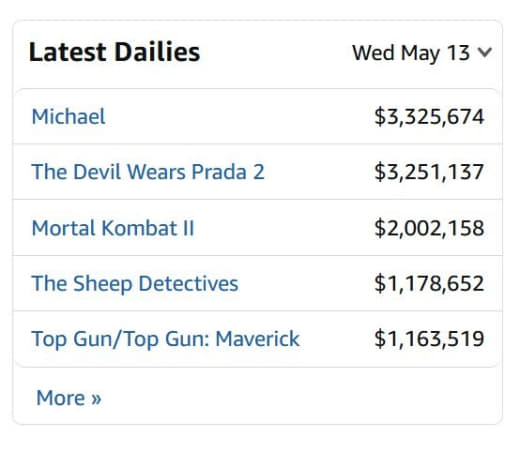520x452 pixels.
Task: Select the $3,325,674 gross figure
Action: pos(429,117)
